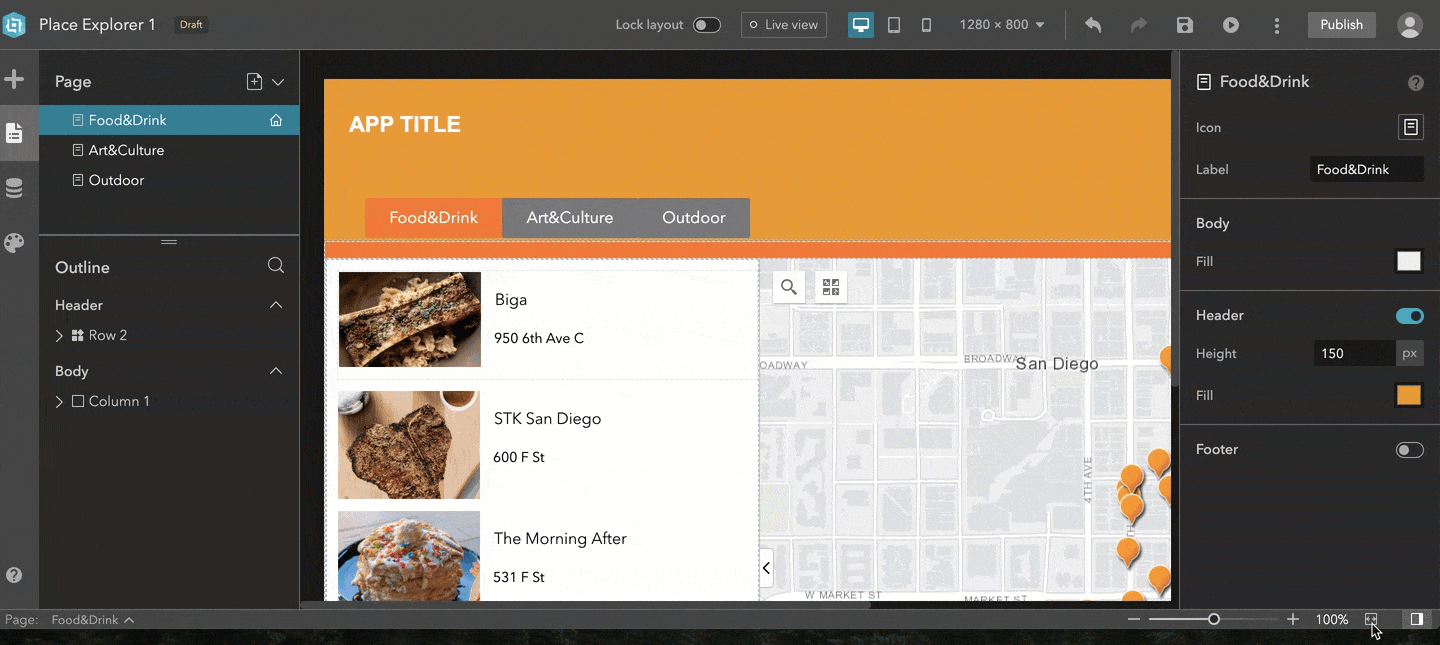Edit the Header Height value 150

pyautogui.click(x=1354, y=353)
